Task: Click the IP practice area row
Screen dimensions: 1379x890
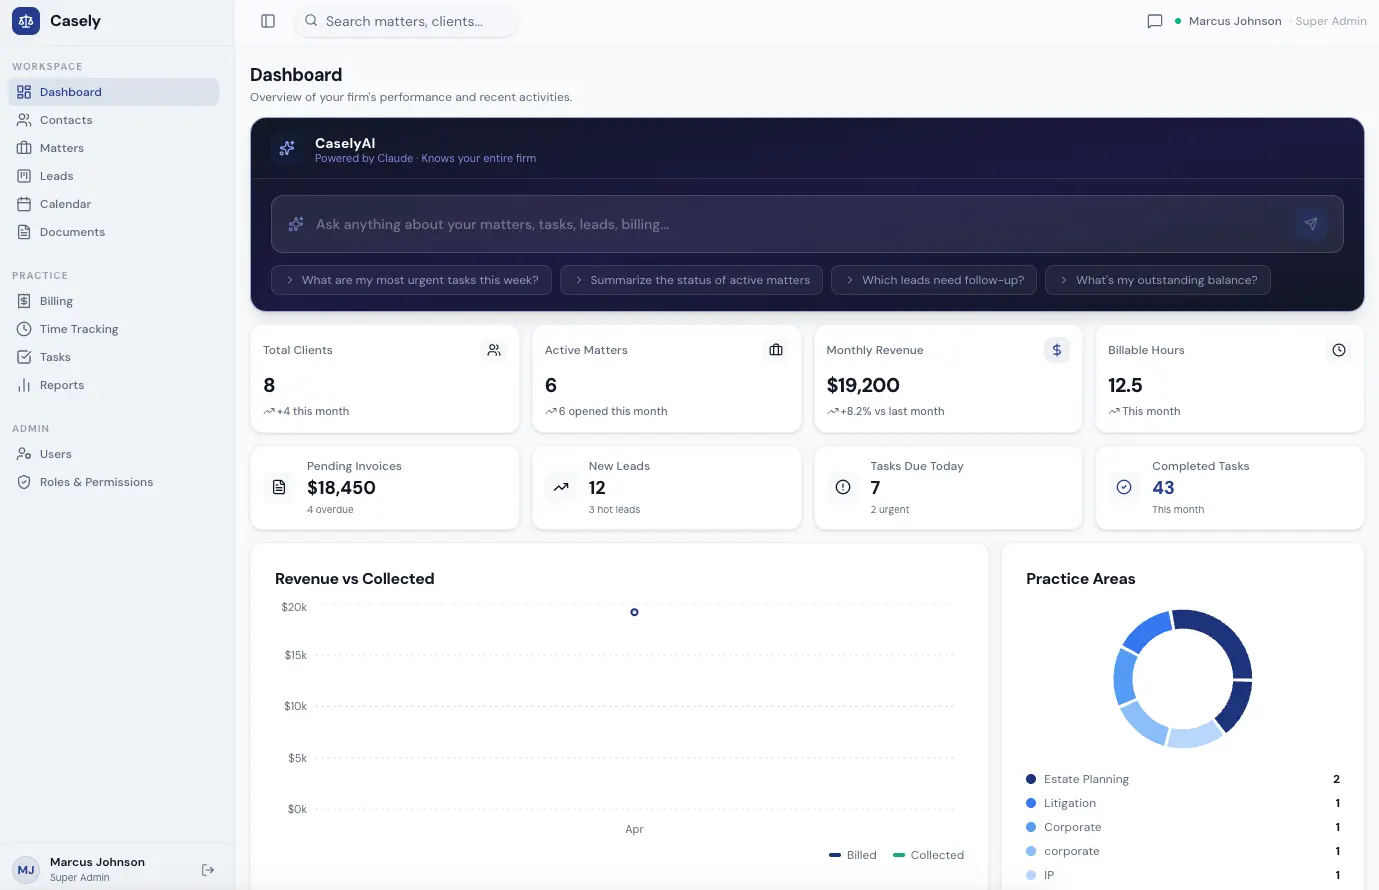Action: 1183,875
